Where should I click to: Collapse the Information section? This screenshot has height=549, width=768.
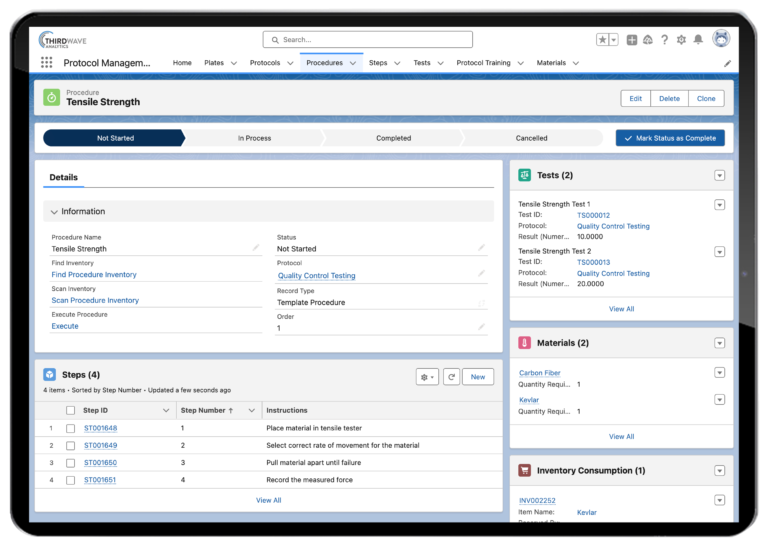click(x=54, y=212)
